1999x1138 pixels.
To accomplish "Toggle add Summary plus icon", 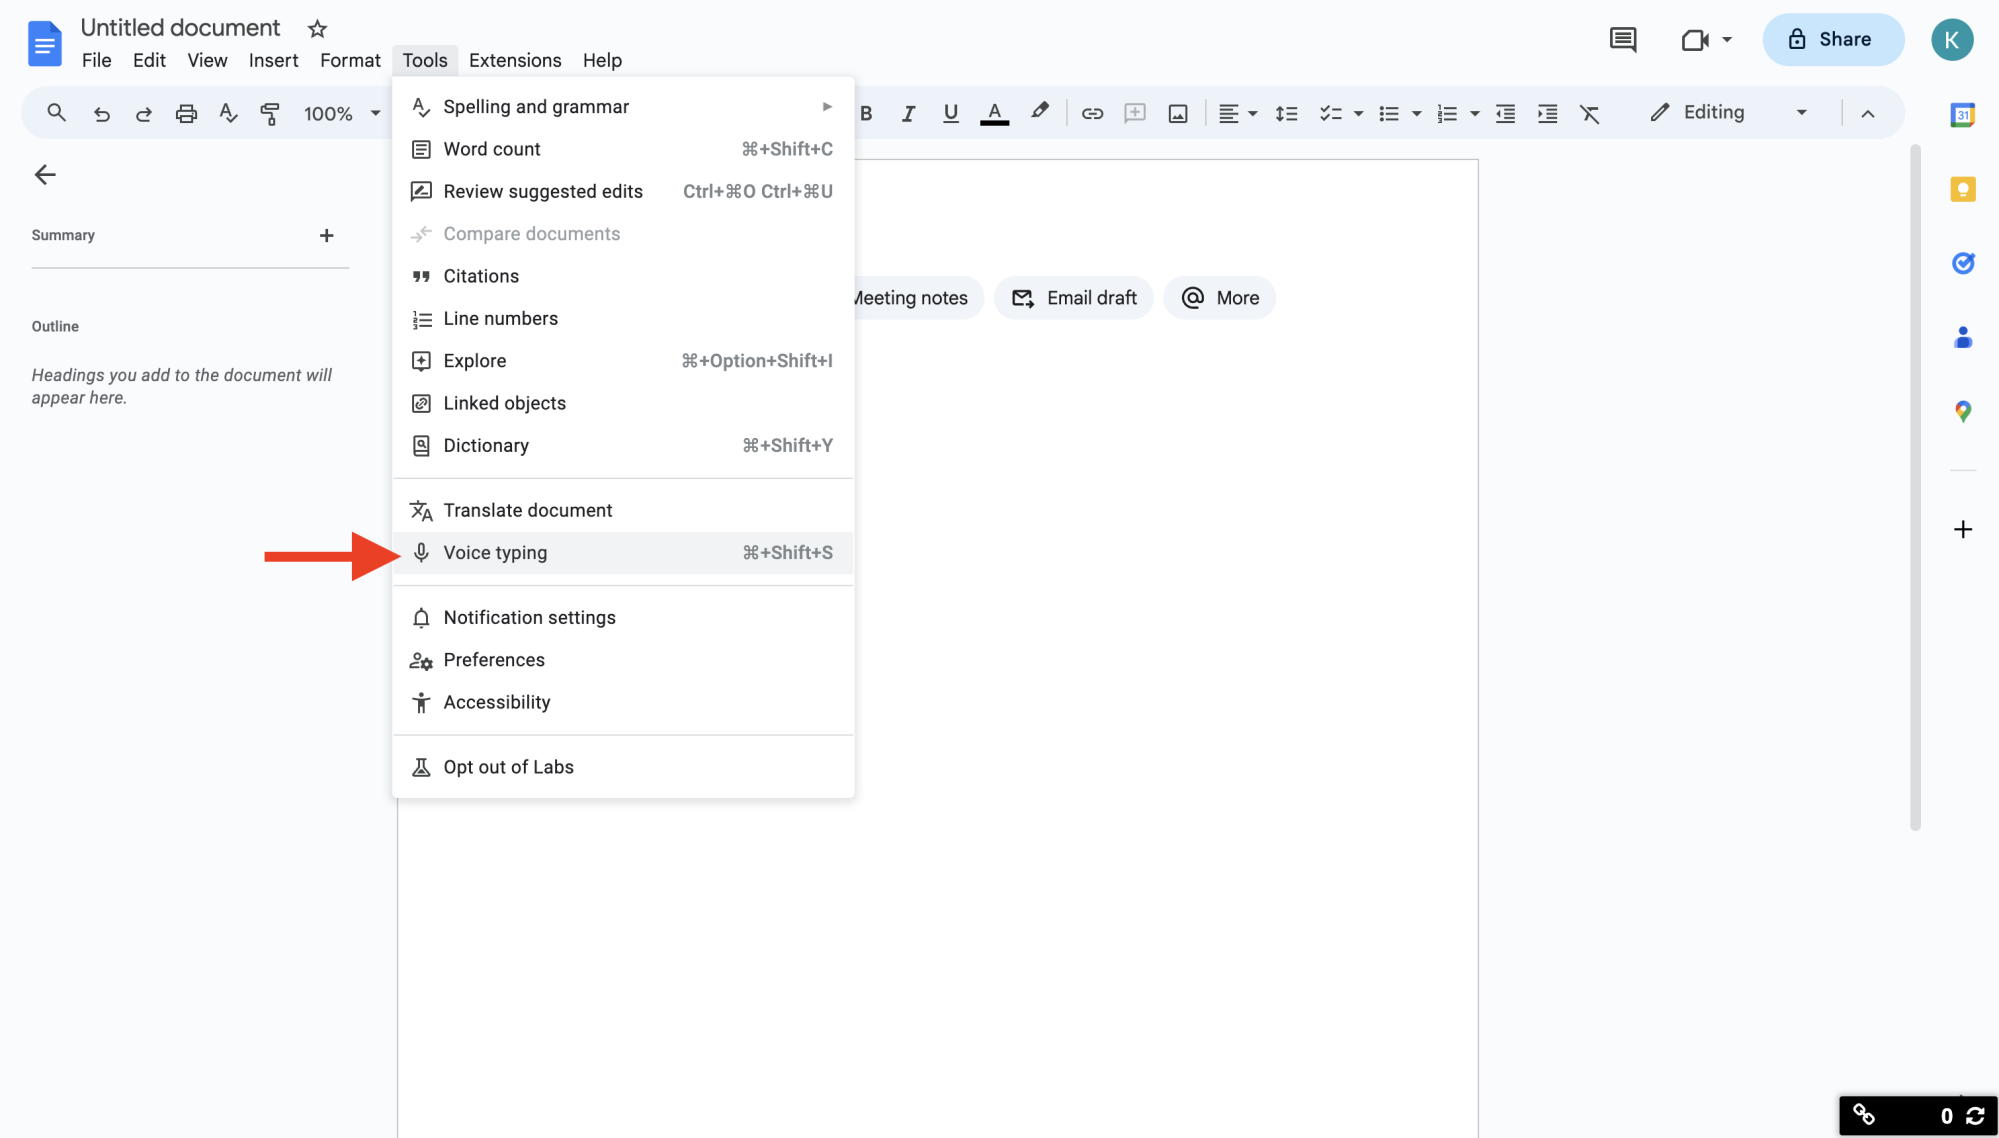I will (x=327, y=233).
